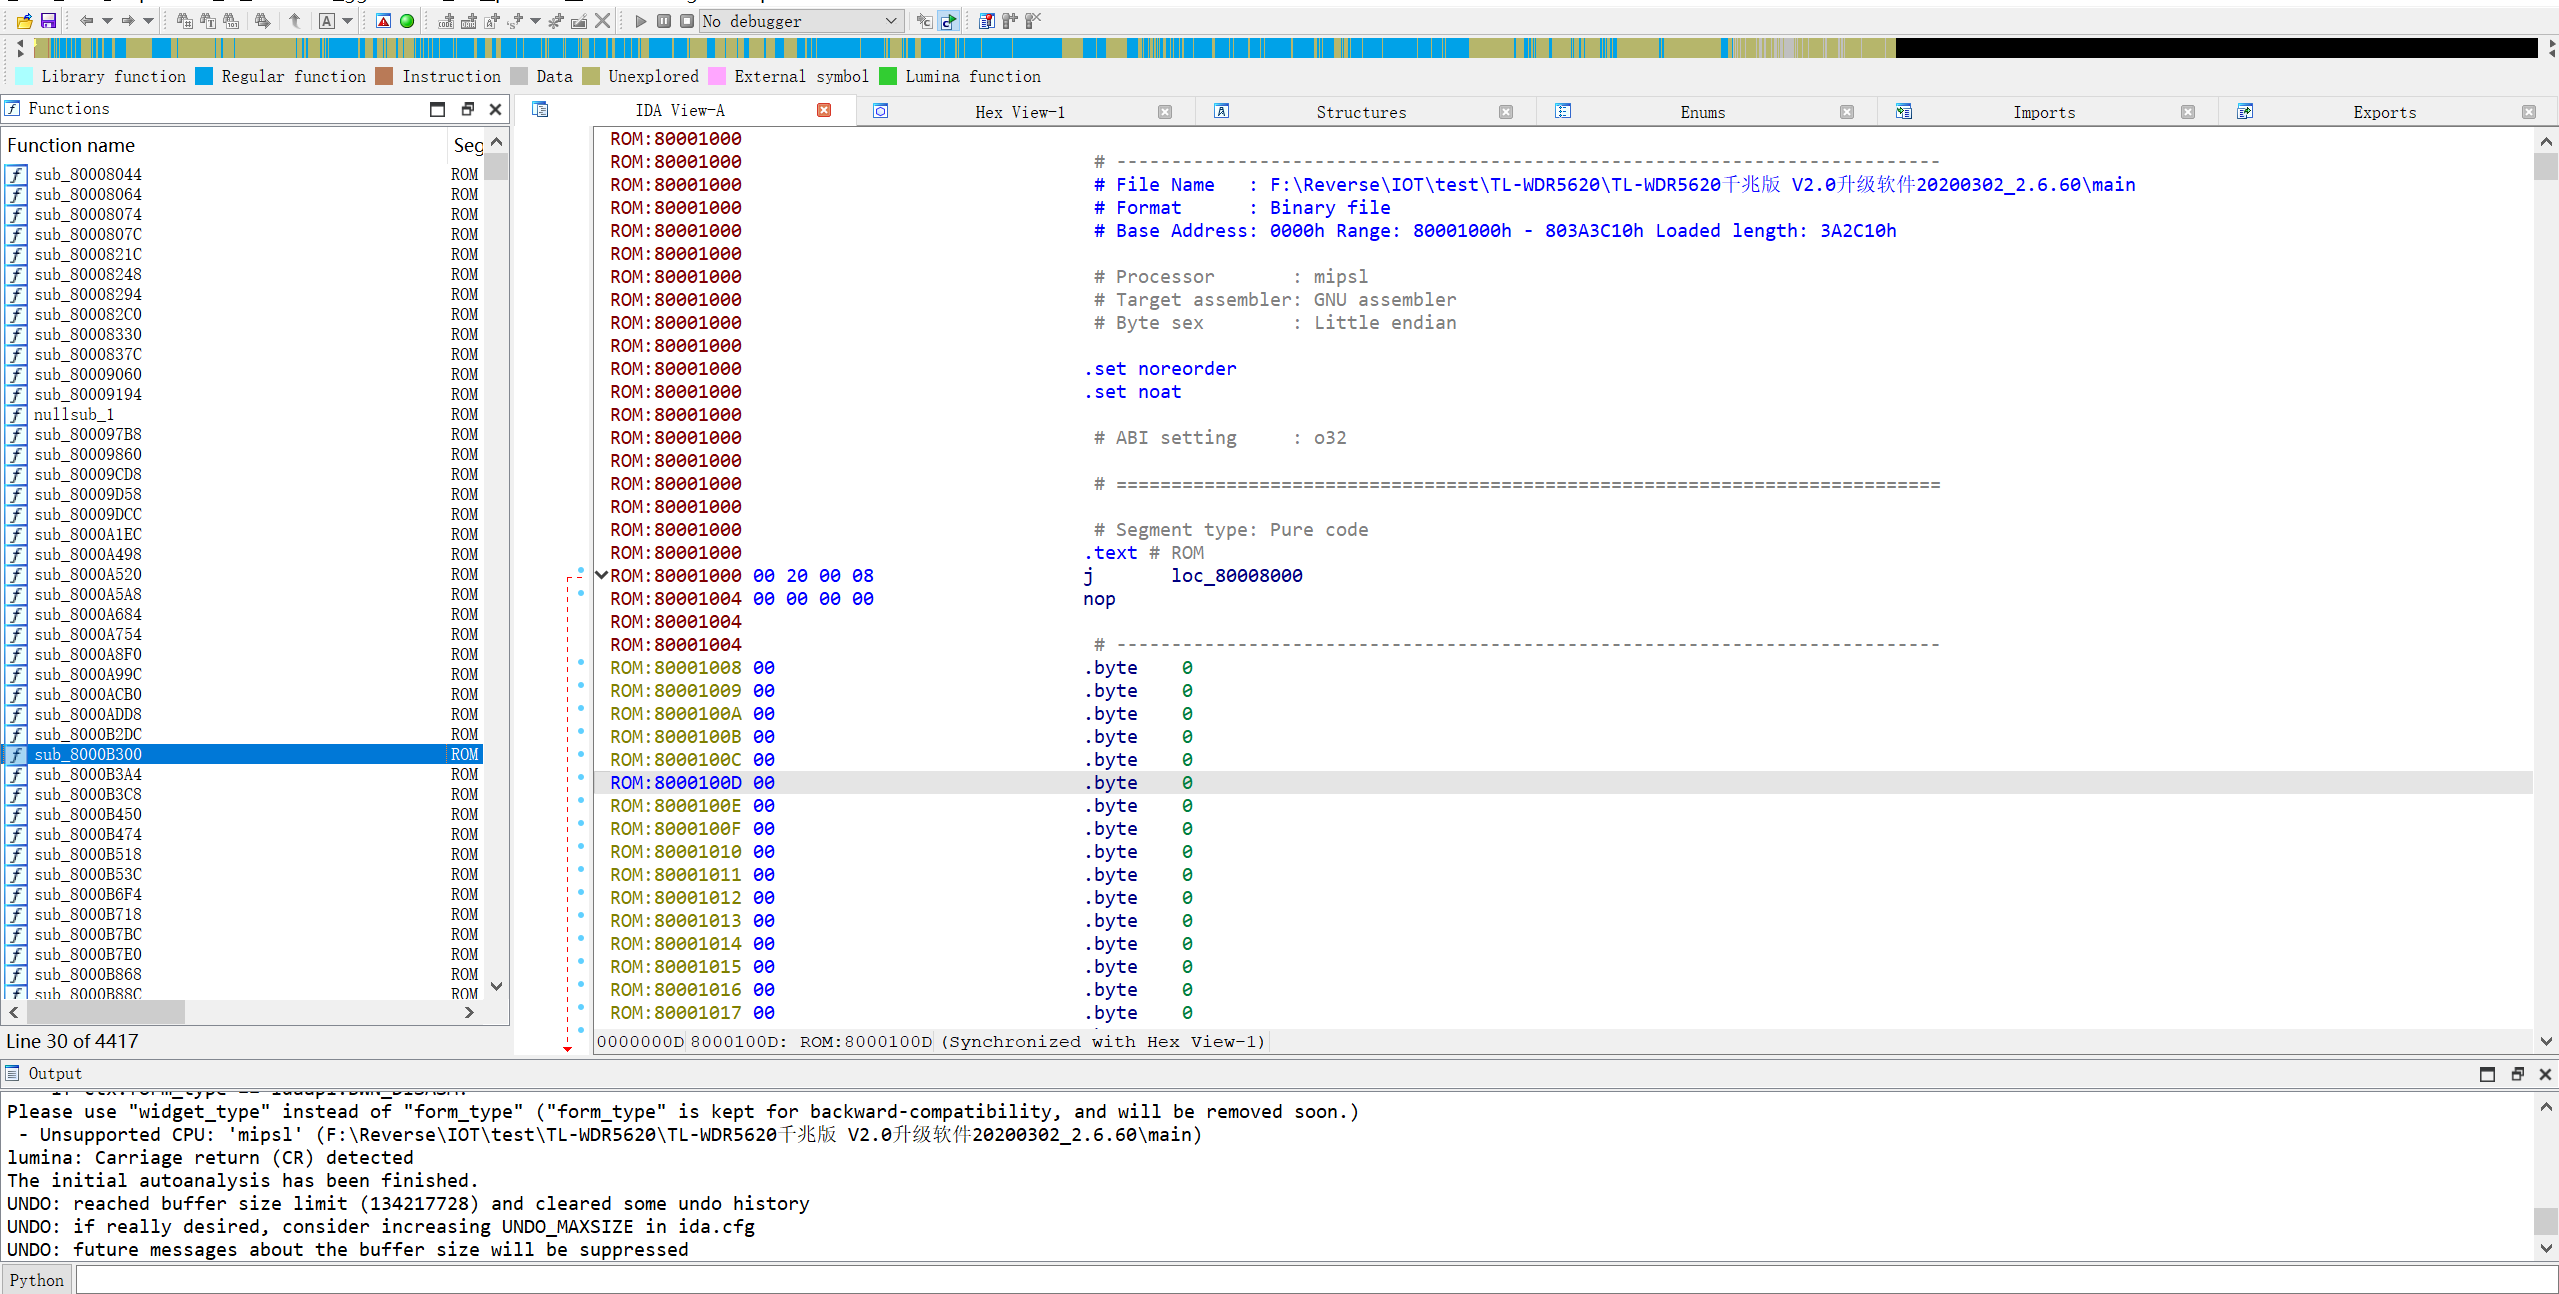Terminate process with the stop button
Screen dimensions: 2559x1294
click(687, 20)
